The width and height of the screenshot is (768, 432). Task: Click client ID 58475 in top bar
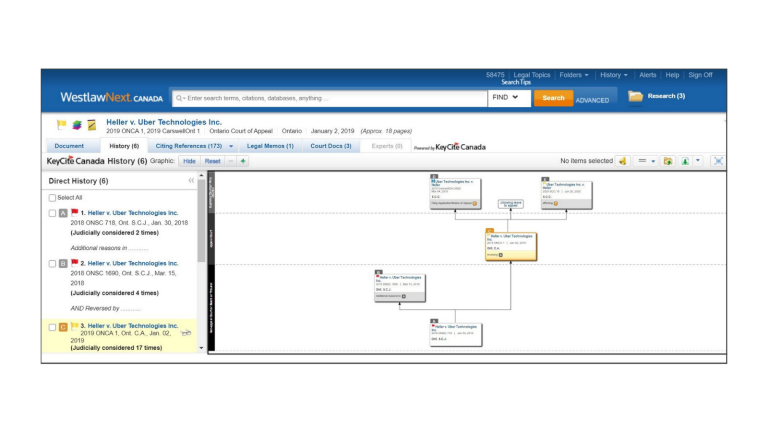click(495, 75)
